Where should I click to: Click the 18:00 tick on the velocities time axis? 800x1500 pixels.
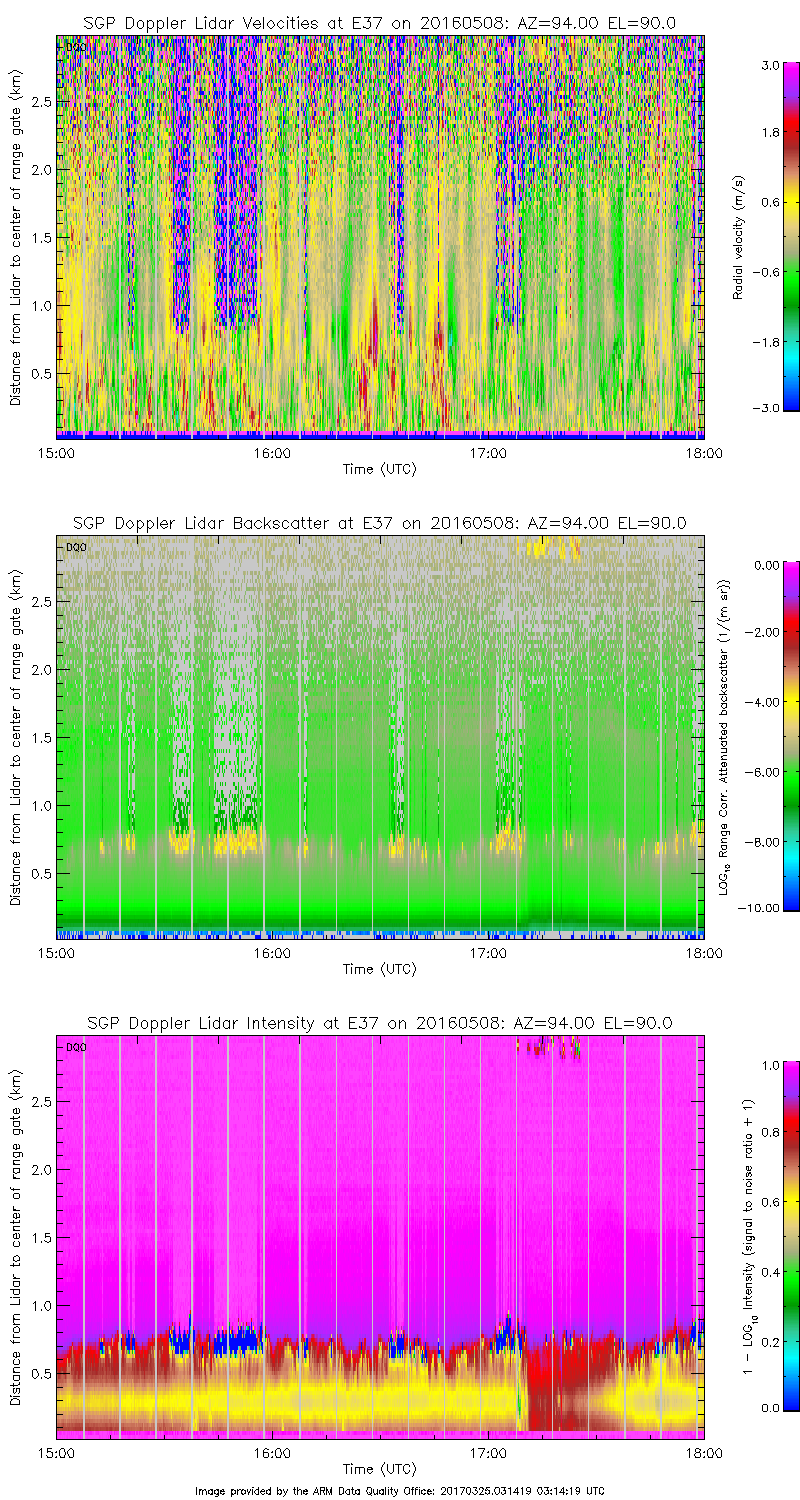703,453
